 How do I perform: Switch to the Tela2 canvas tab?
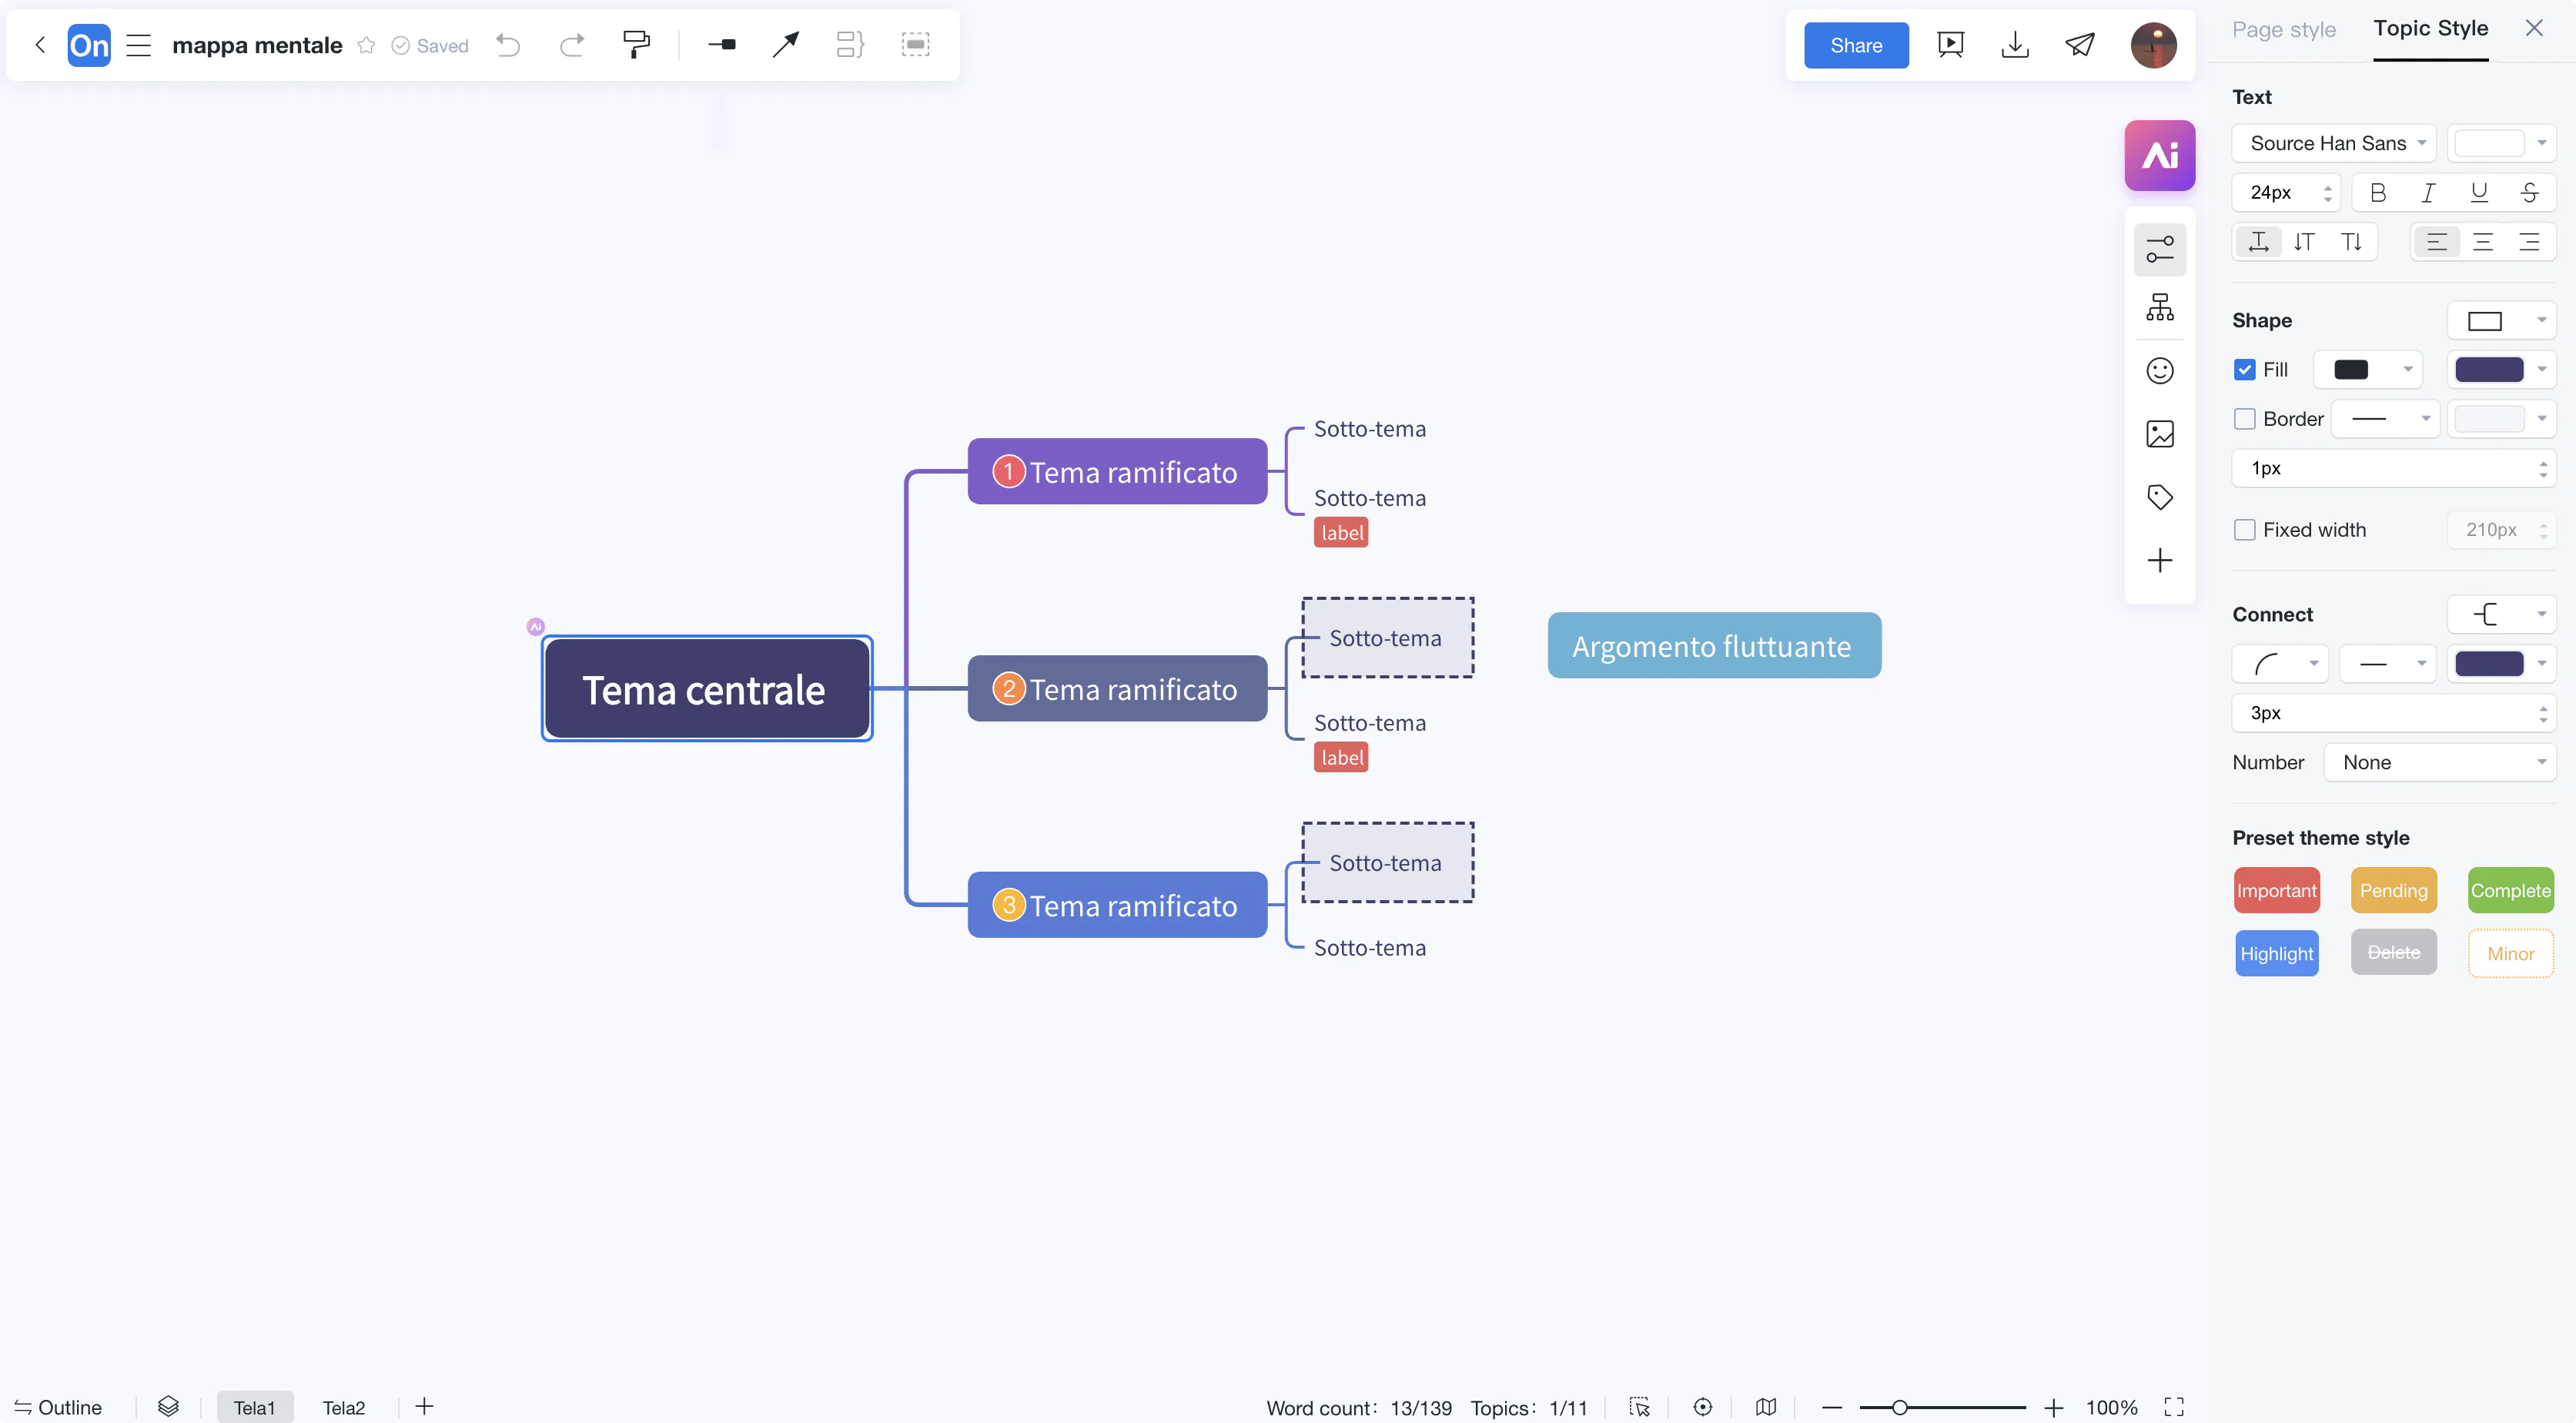point(343,1407)
